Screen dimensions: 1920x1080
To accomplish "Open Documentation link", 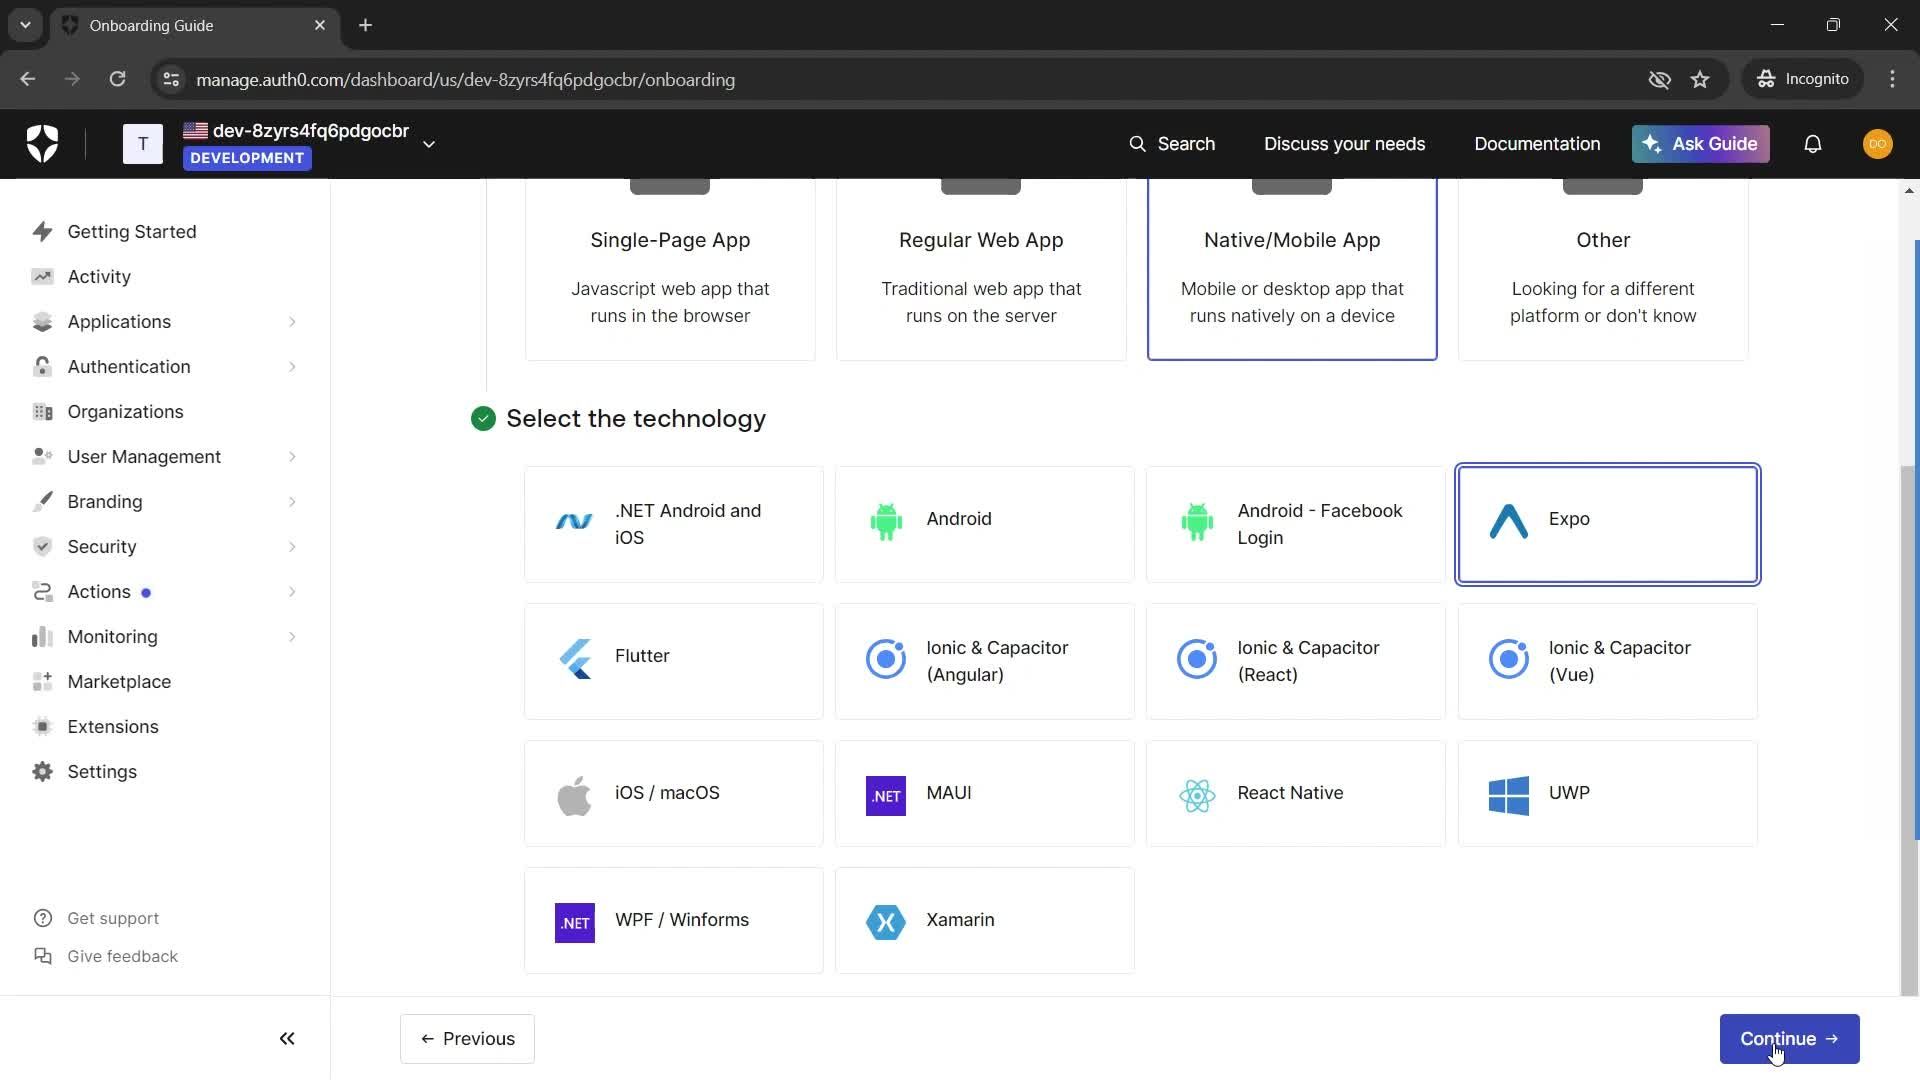I will (x=1537, y=144).
